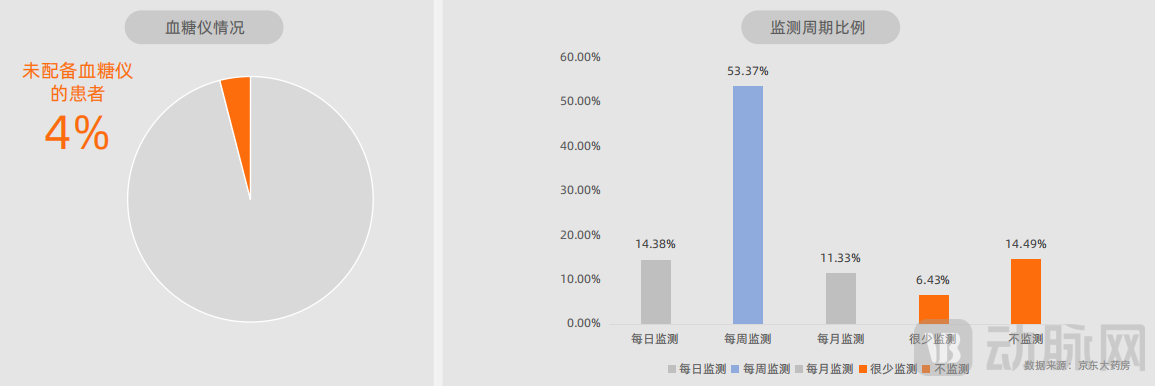
Task: Click the 每周监测 axis label
Action: [748, 340]
